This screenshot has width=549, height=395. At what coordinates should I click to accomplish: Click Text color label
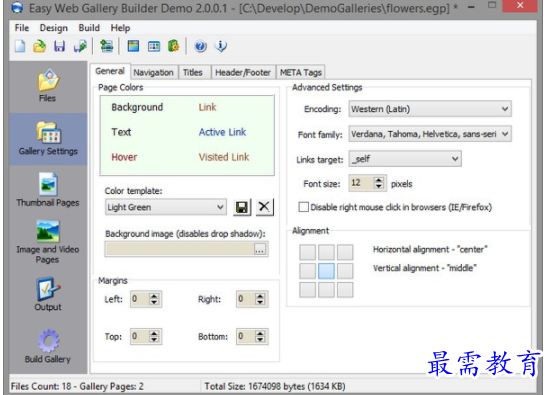pos(121,132)
